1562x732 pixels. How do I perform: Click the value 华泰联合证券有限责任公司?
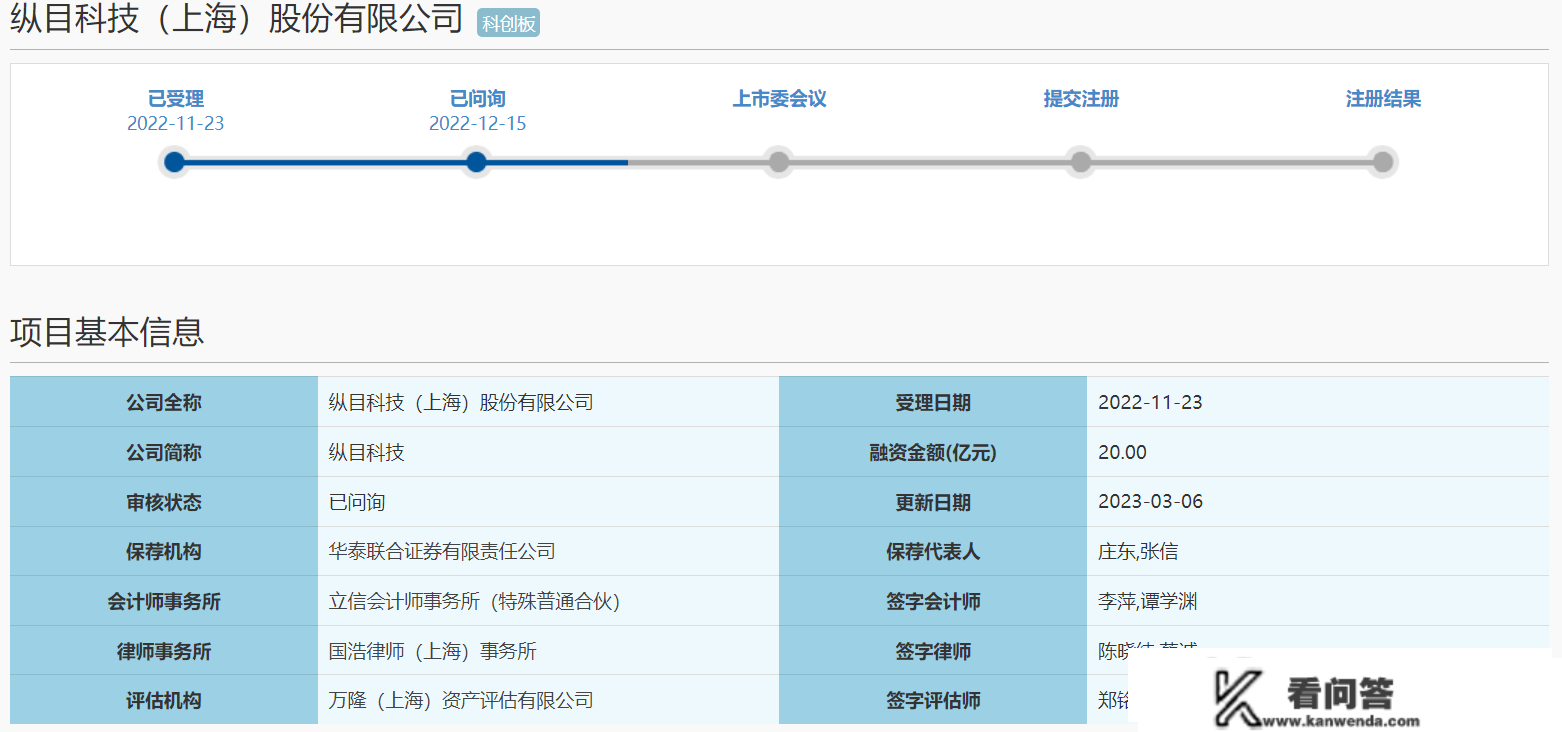click(x=442, y=551)
